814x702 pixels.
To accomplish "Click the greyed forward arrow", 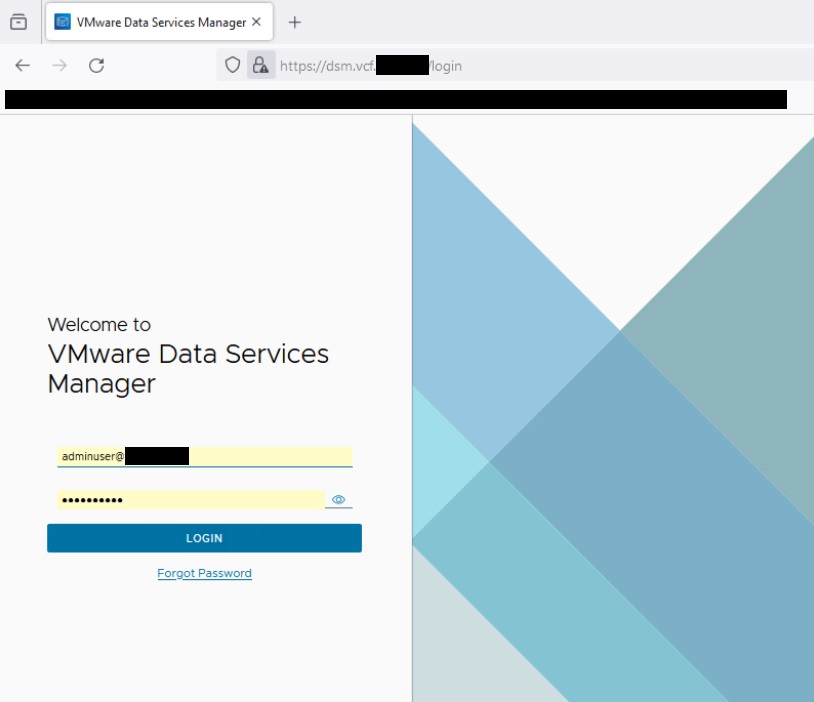I will click(60, 65).
